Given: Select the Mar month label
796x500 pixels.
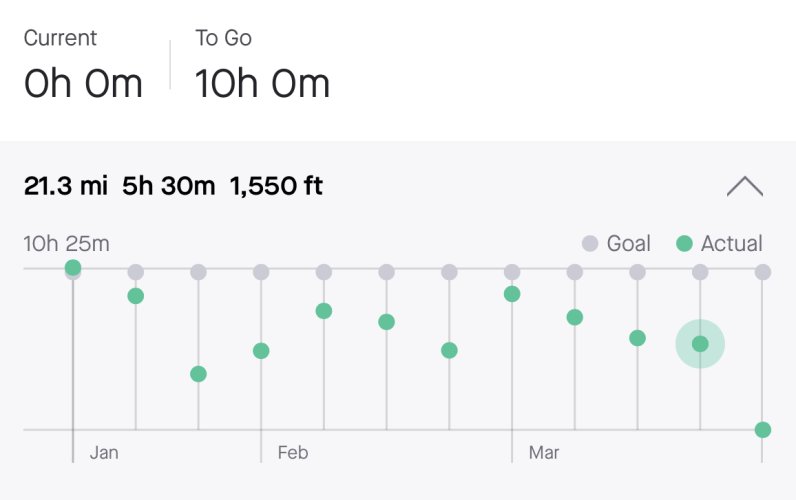Looking at the screenshot, I should [x=544, y=452].
